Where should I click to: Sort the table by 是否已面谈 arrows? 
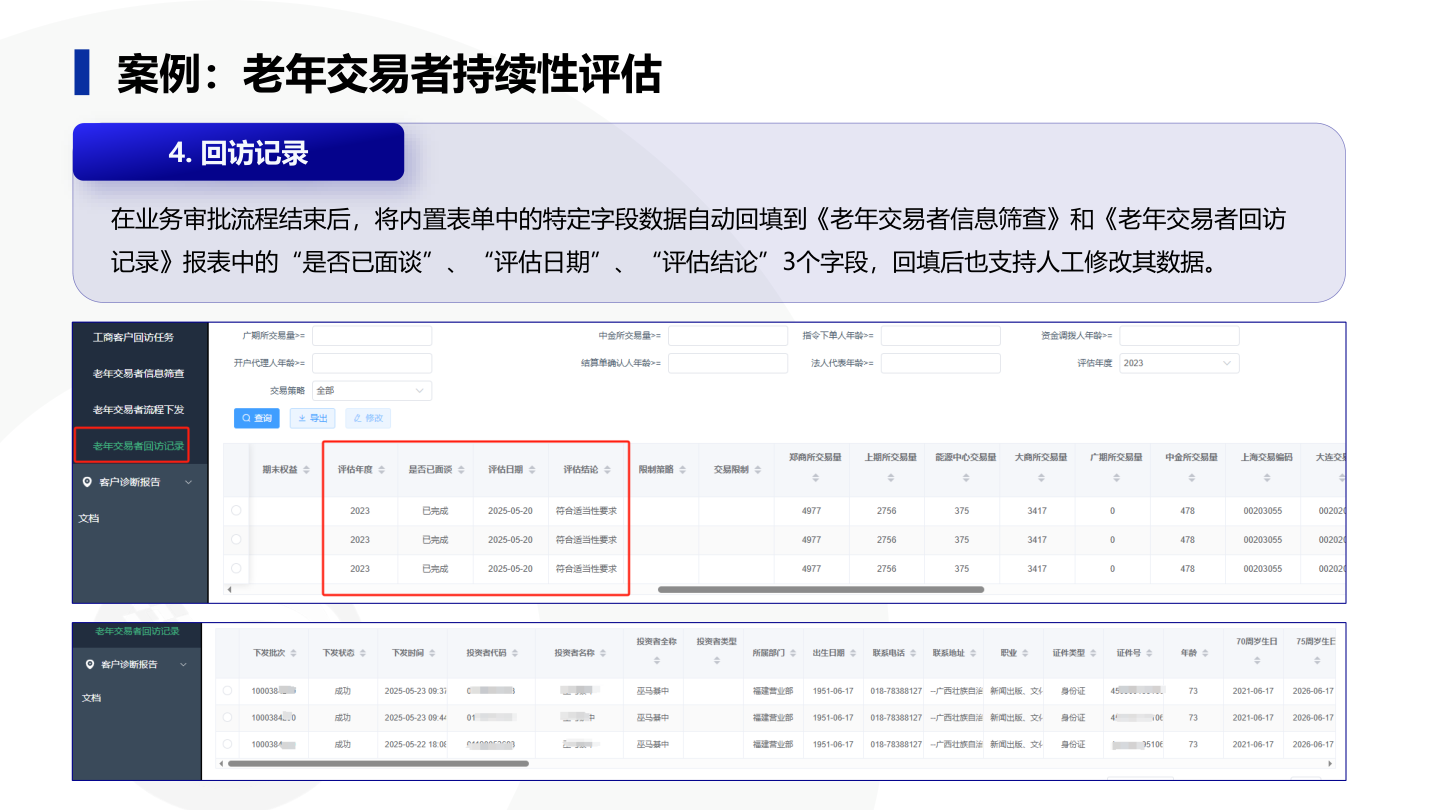(461, 470)
